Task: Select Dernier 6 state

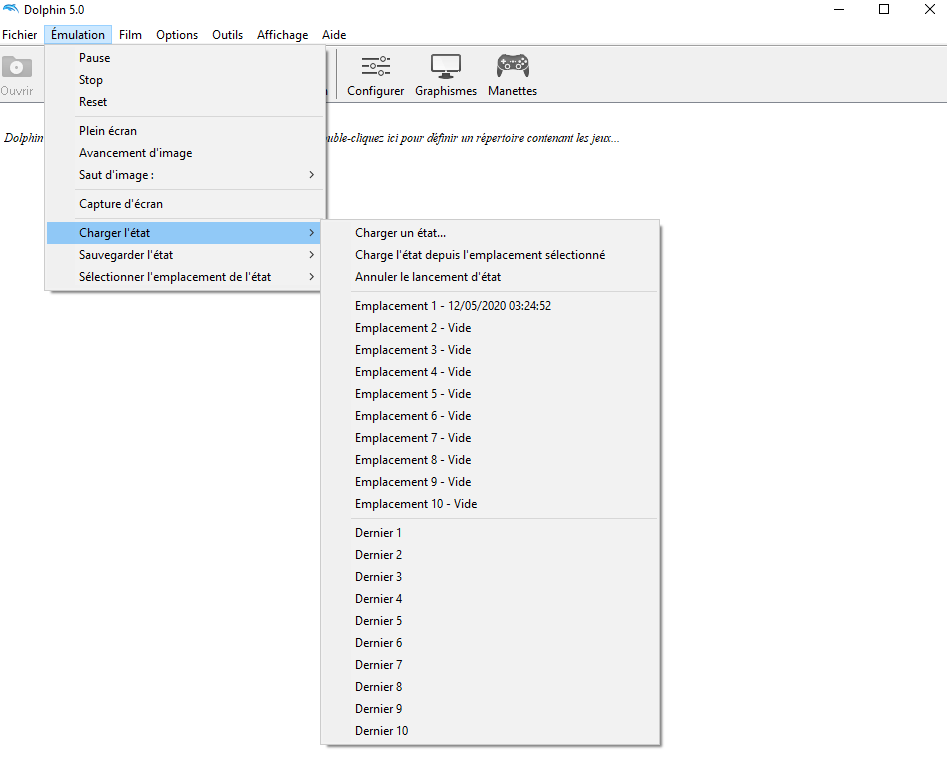Action: 490,643
